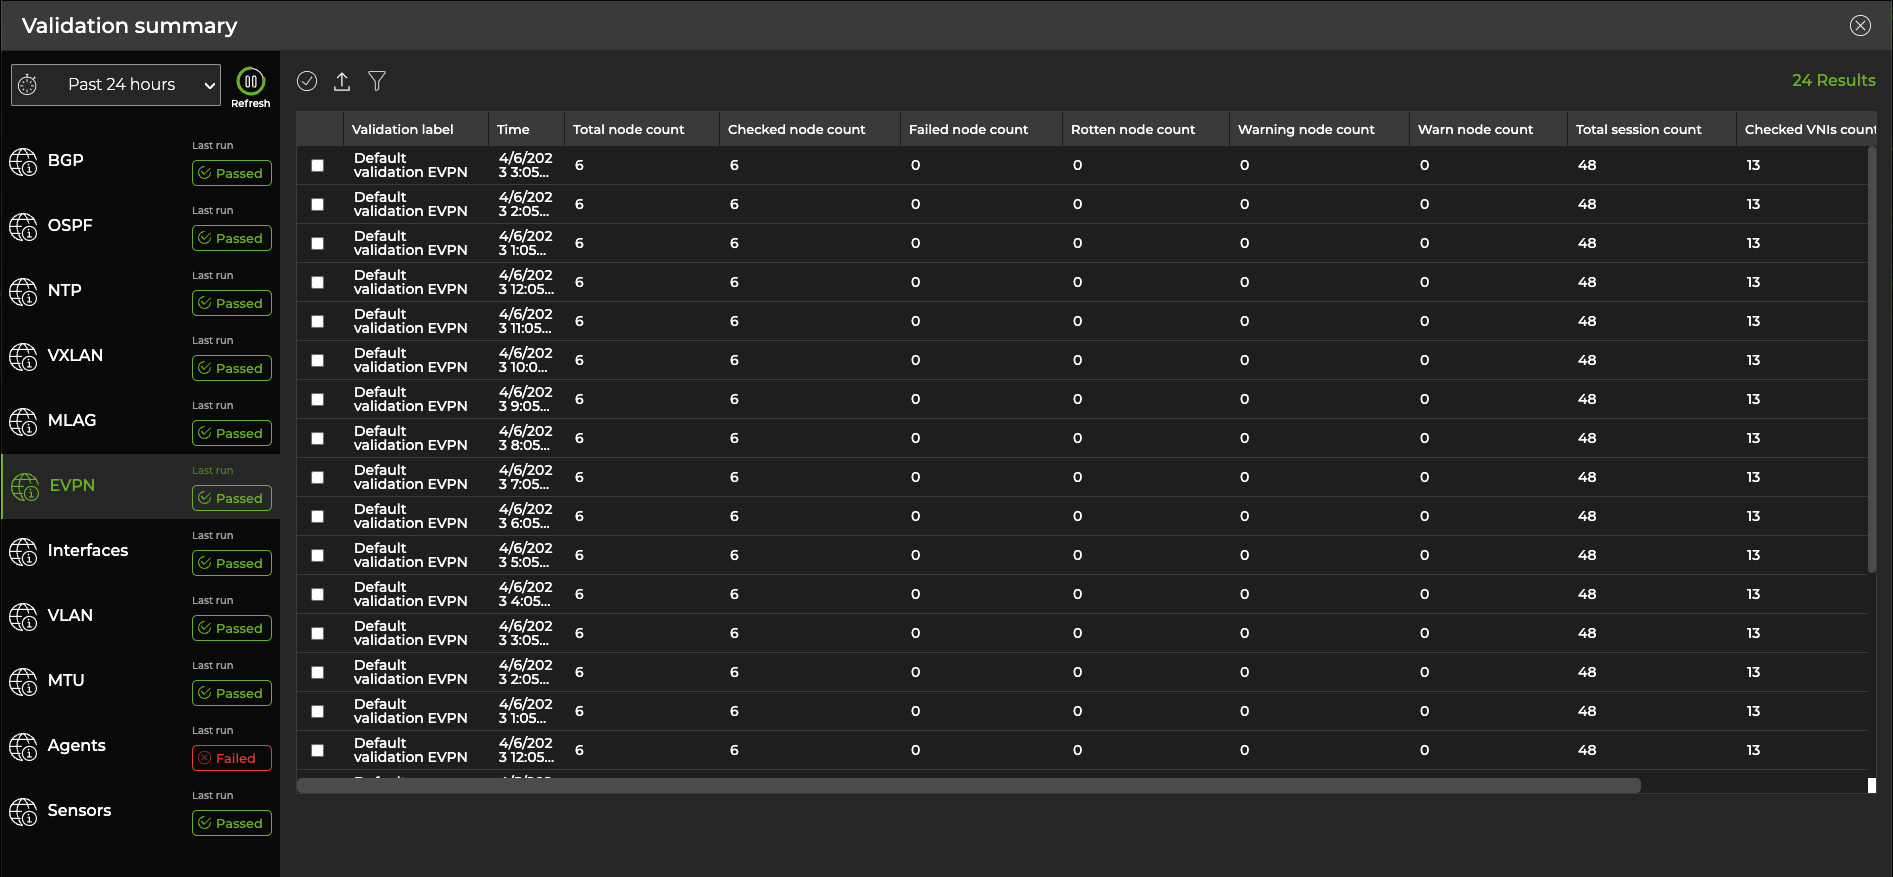Open the Past 24 hours dropdown
This screenshot has height=877, width=1893.
point(116,85)
